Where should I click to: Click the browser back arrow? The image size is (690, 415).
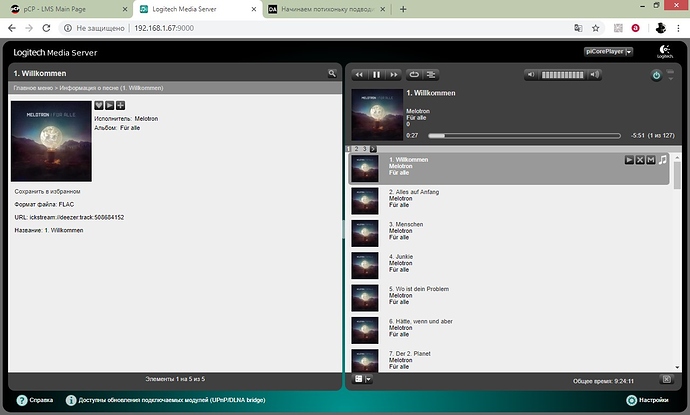coord(12,28)
